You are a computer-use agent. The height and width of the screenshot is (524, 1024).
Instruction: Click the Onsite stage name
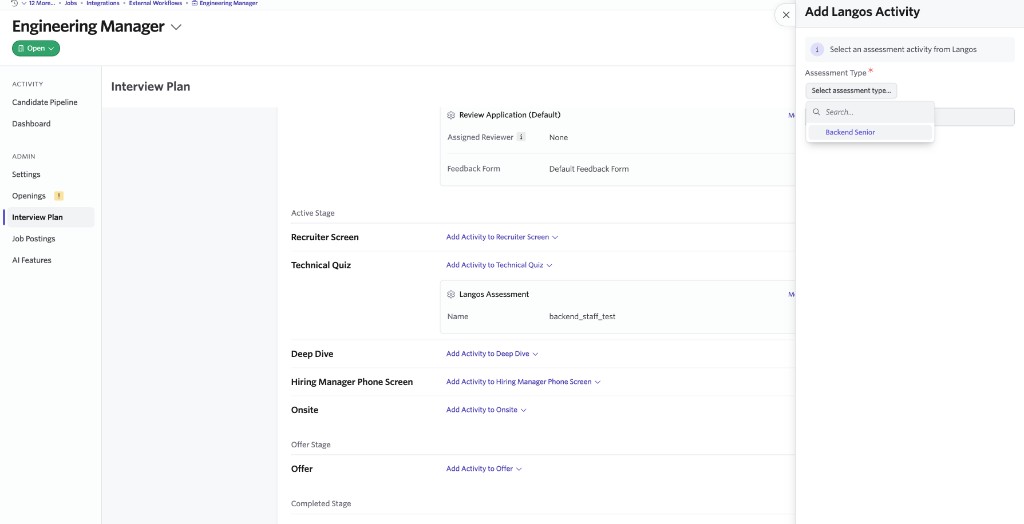coord(305,410)
